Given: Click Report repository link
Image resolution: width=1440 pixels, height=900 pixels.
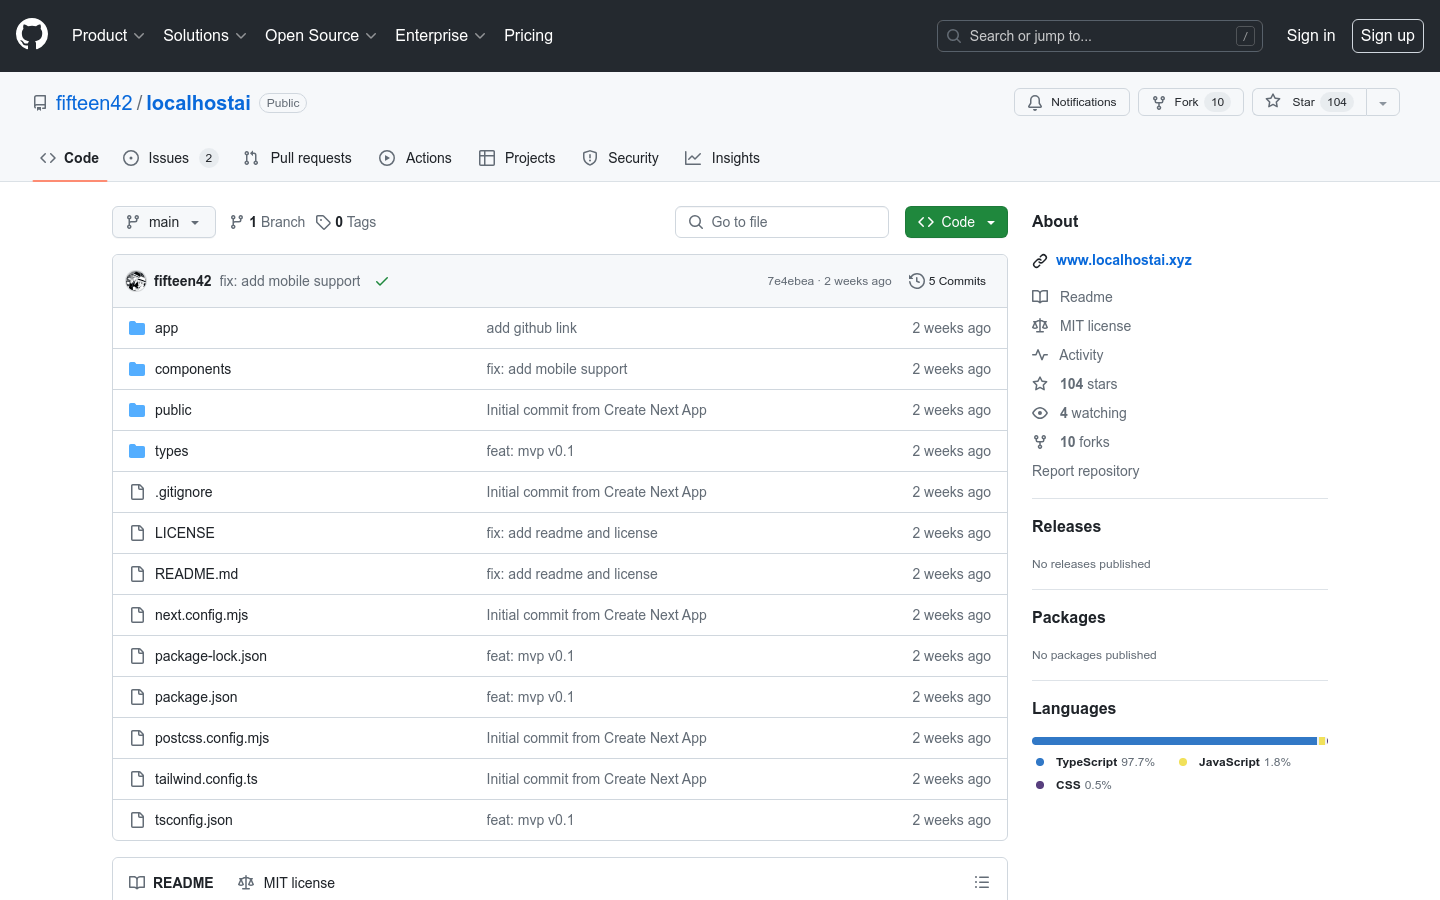Looking at the screenshot, I should pyautogui.click(x=1086, y=471).
